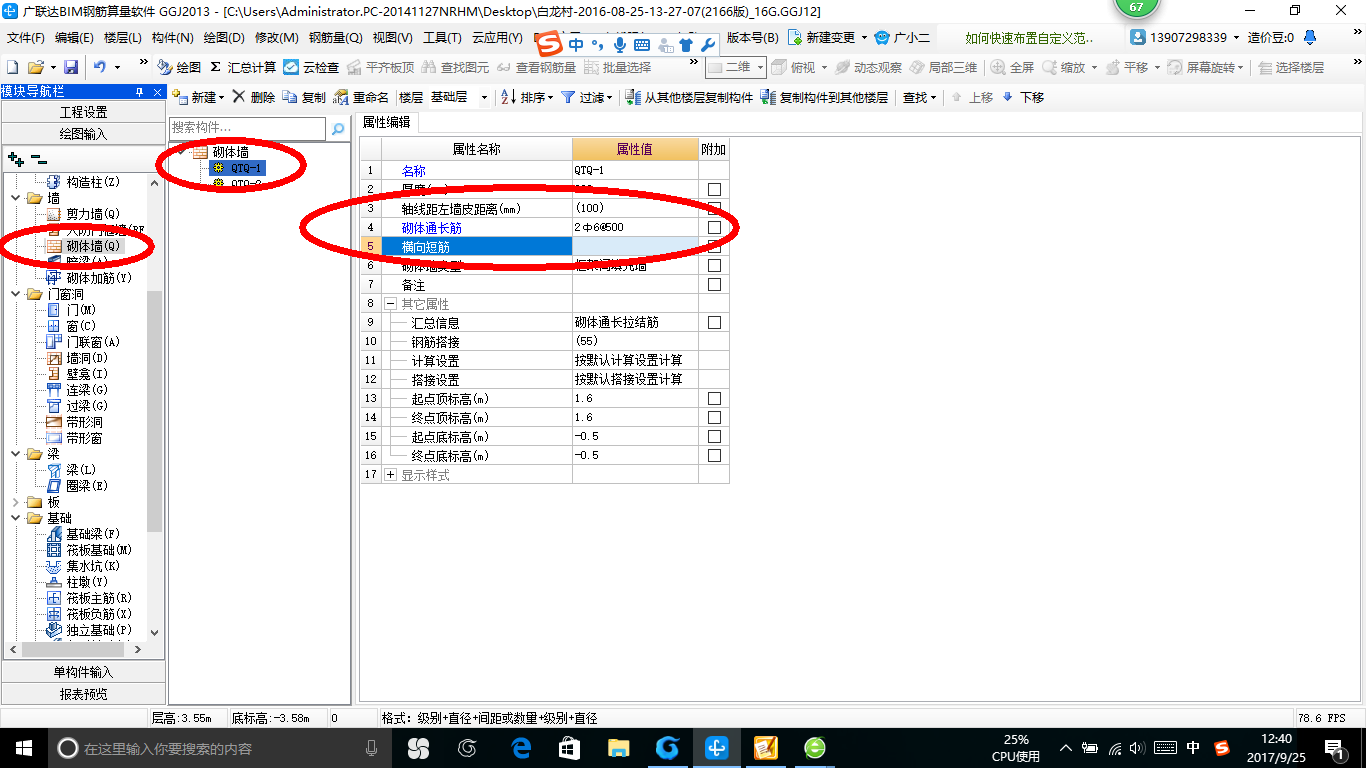Select 连梁(G) in the navigation tree
The height and width of the screenshot is (768, 1366).
[87, 390]
